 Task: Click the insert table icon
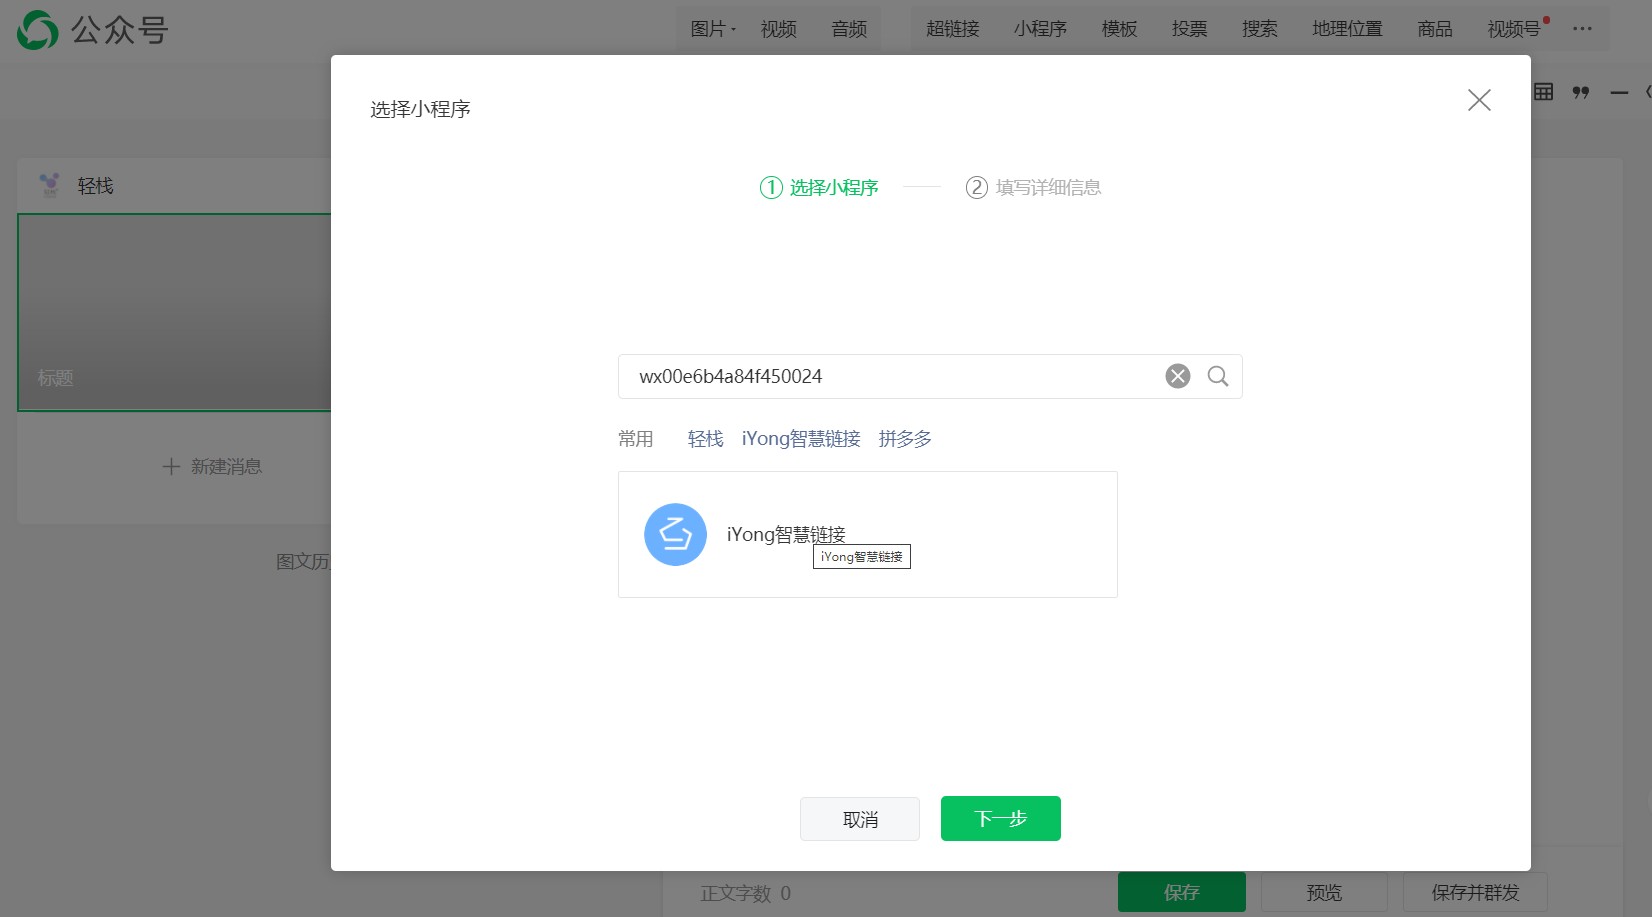(1544, 92)
